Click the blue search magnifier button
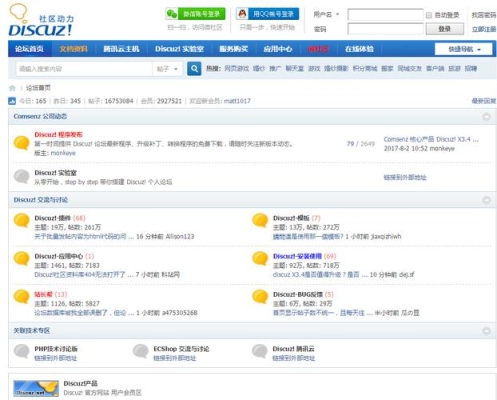This screenshot has height=400, width=497. 194,69
